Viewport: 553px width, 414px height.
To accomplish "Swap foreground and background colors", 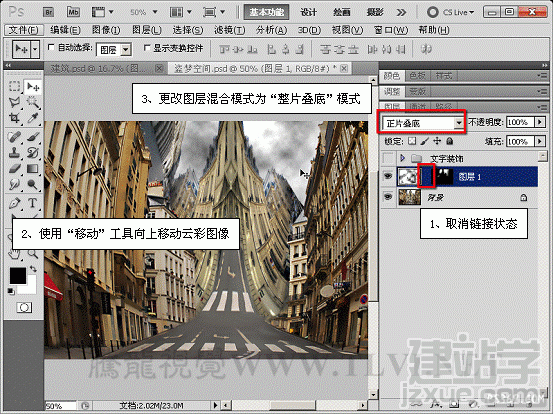I will 33,269.
